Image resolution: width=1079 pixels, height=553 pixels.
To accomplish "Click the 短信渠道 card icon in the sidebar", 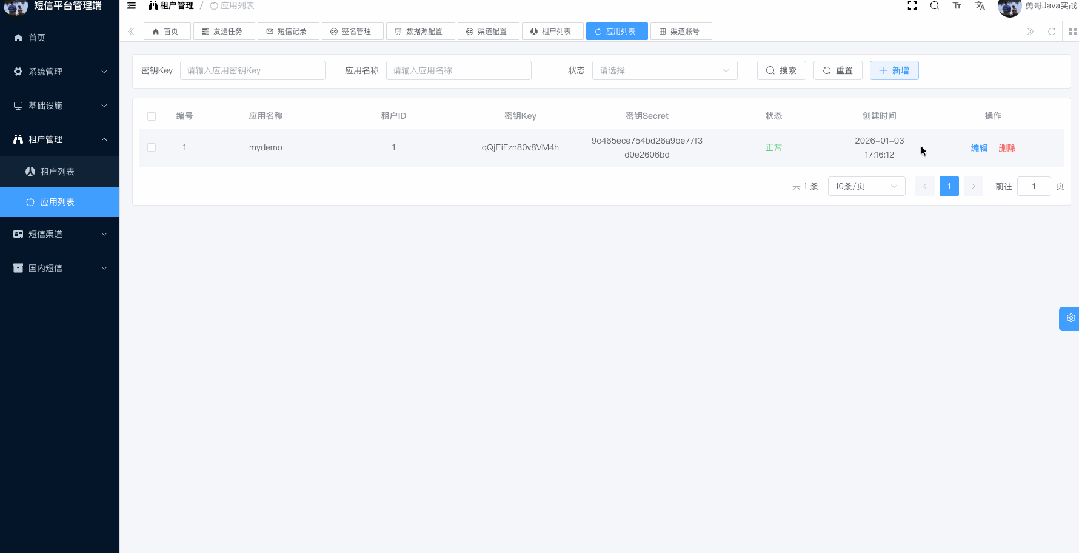I will coord(19,234).
